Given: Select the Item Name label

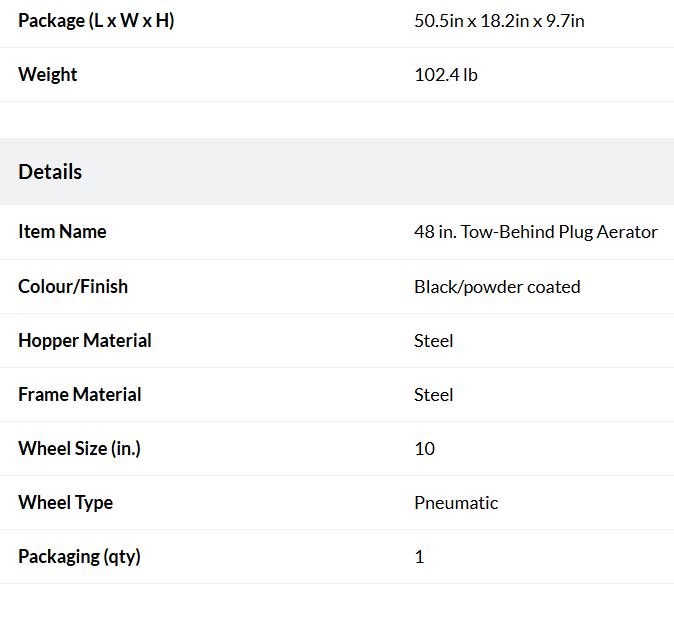Looking at the screenshot, I should pos(62,232).
